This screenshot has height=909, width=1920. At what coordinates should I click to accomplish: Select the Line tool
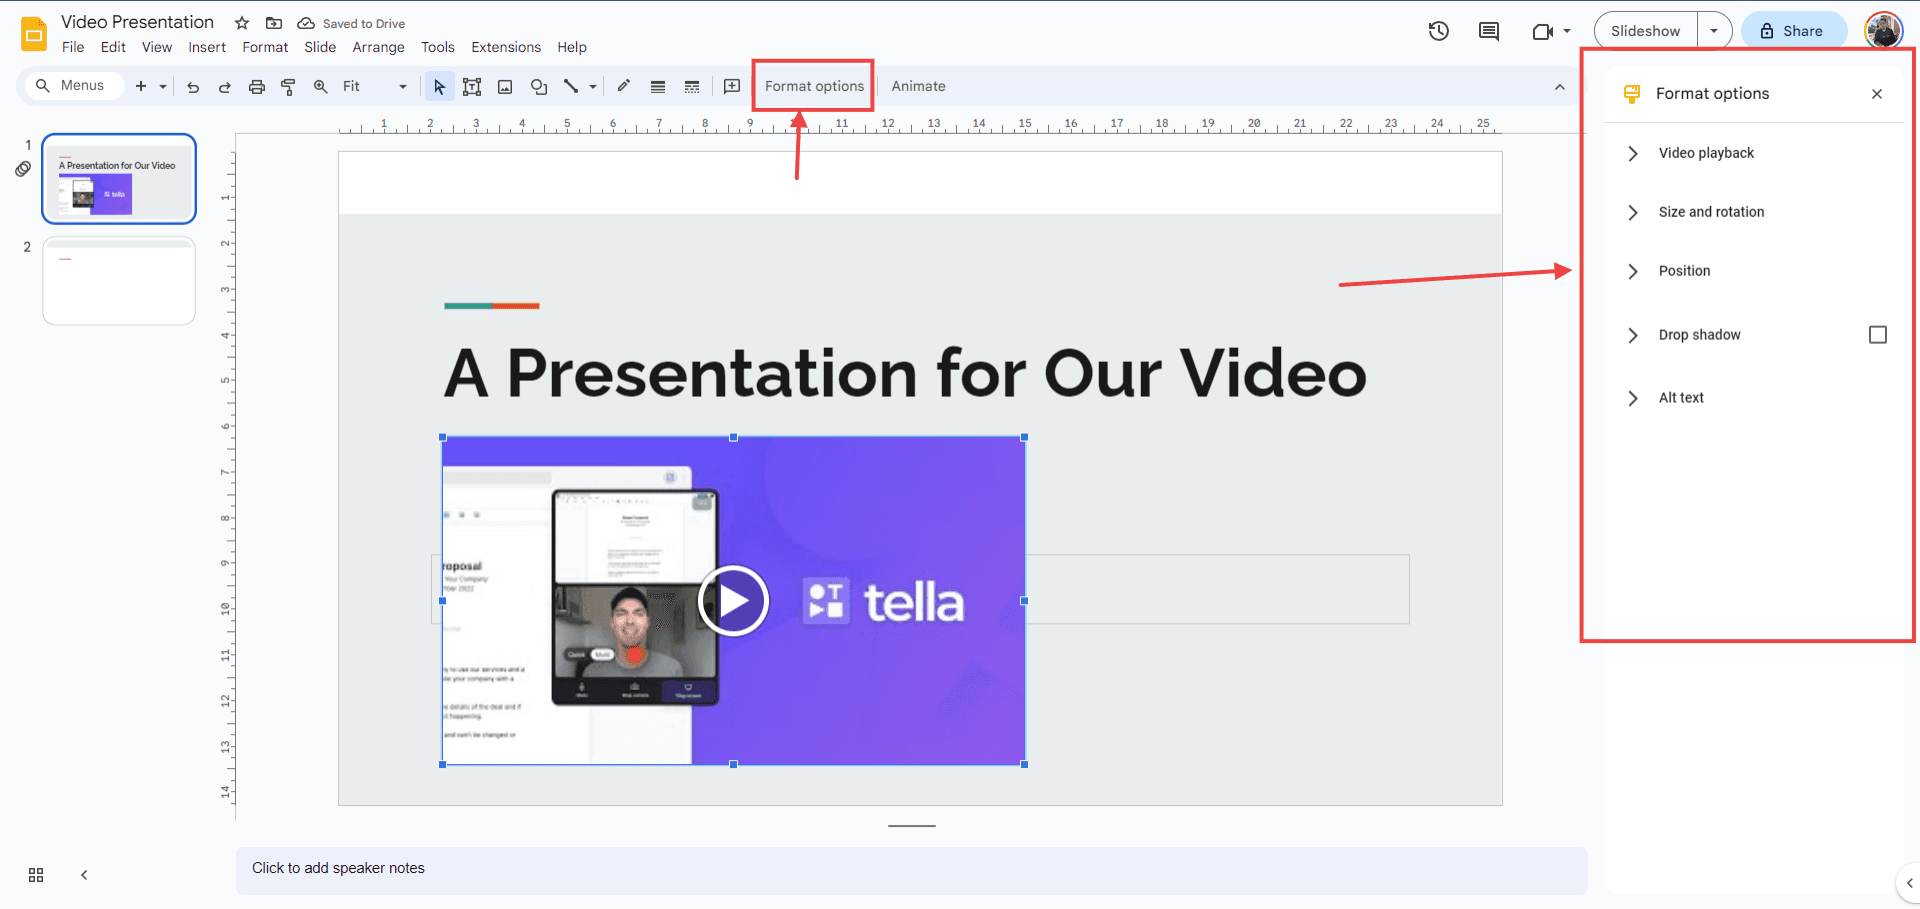coord(571,87)
